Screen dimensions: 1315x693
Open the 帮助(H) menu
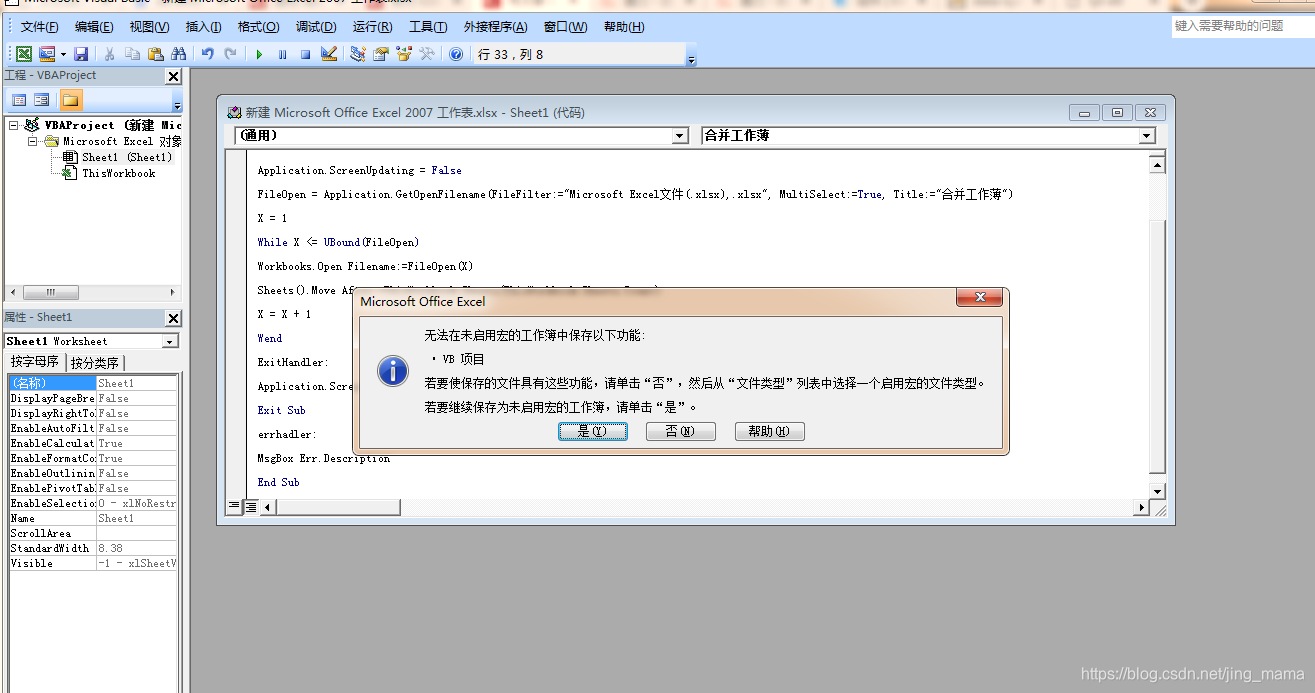623,27
